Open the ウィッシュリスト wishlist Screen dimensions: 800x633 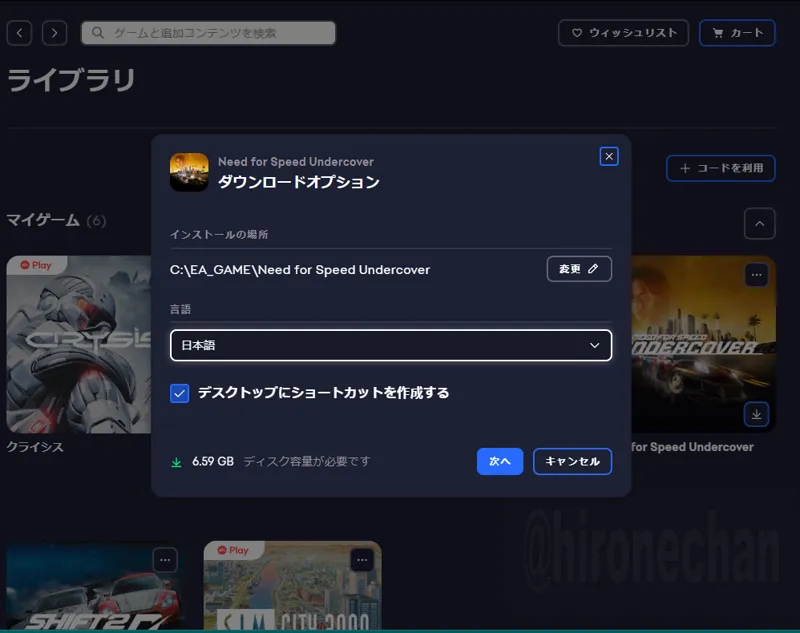pos(623,33)
